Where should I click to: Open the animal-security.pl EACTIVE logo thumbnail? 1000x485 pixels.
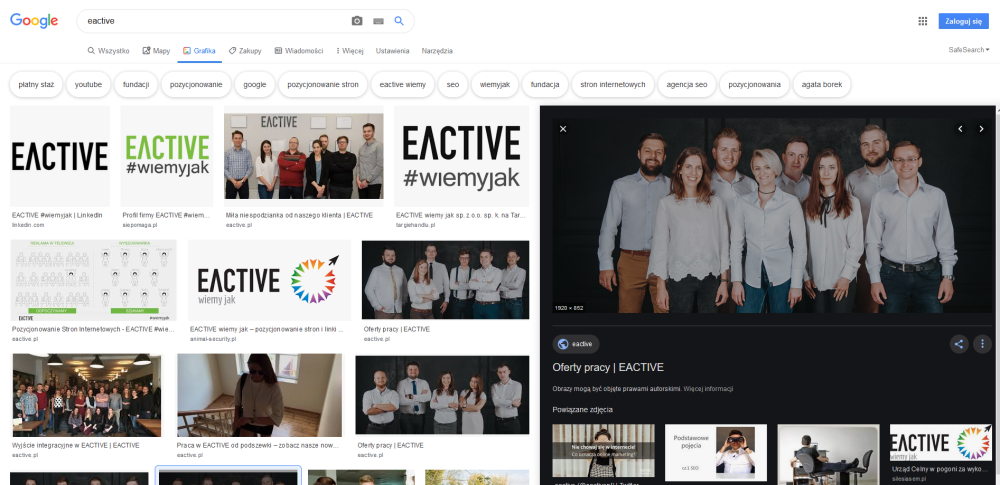269,280
